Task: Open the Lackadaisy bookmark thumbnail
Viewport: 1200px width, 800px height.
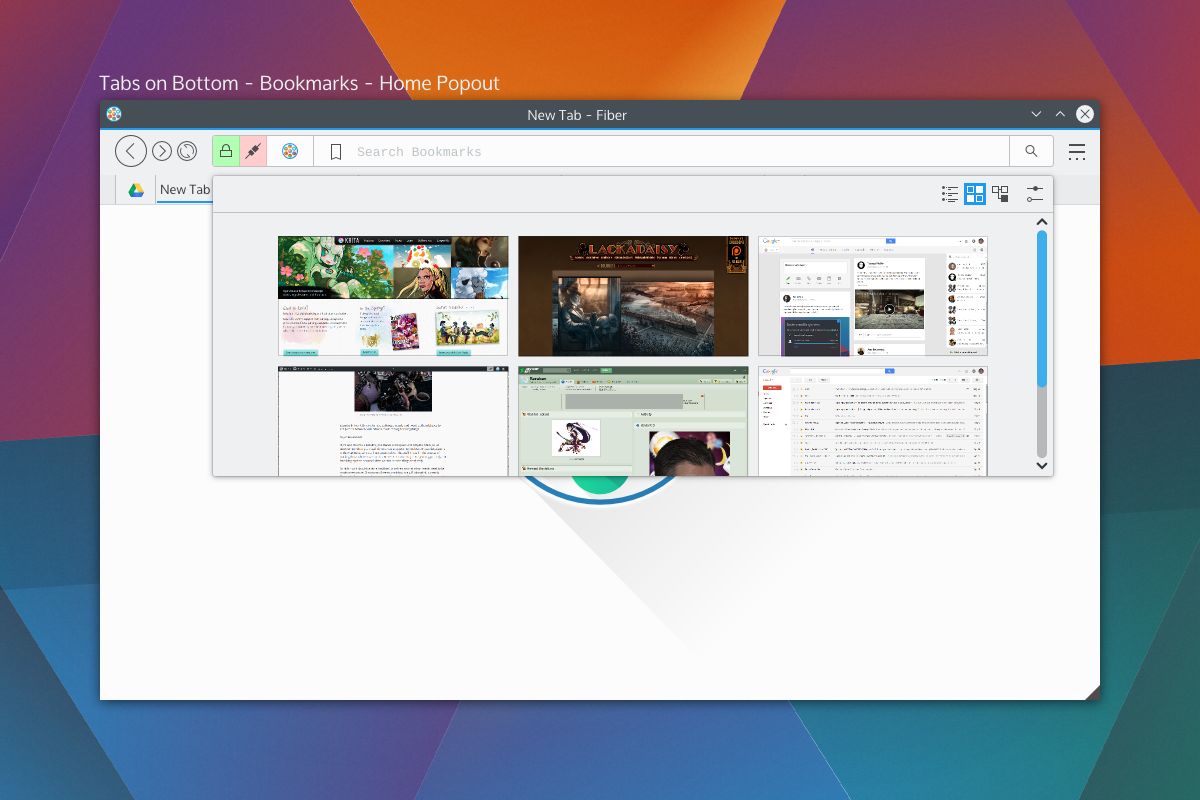Action: (x=633, y=296)
